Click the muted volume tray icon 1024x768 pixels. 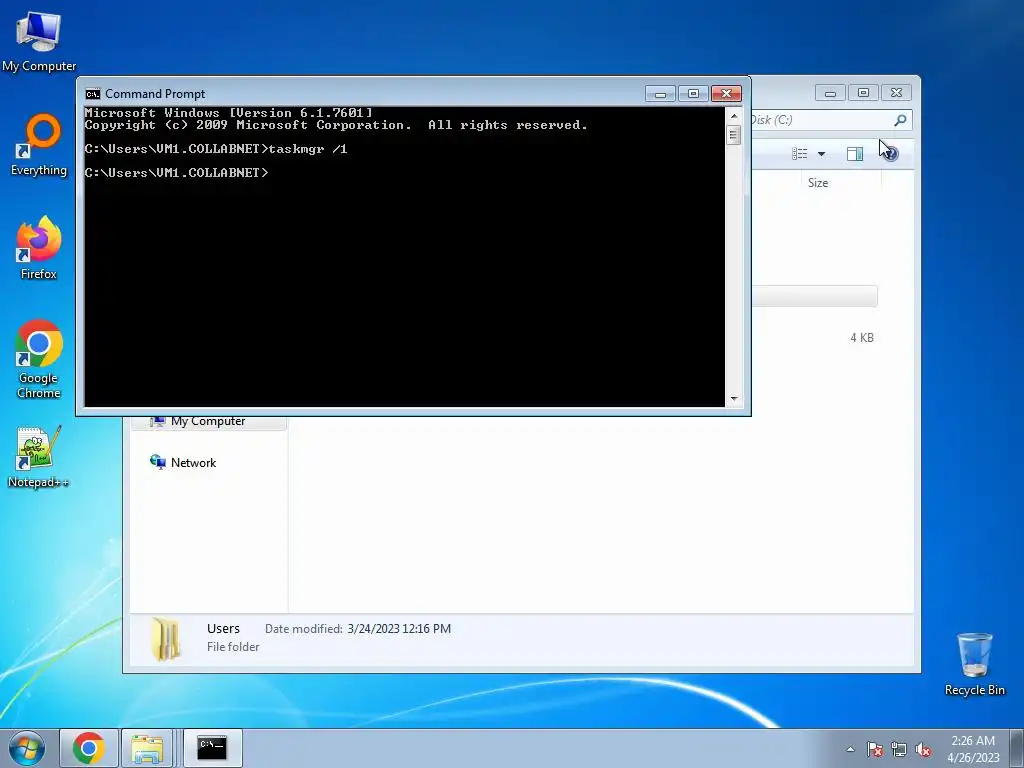coord(923,749)
